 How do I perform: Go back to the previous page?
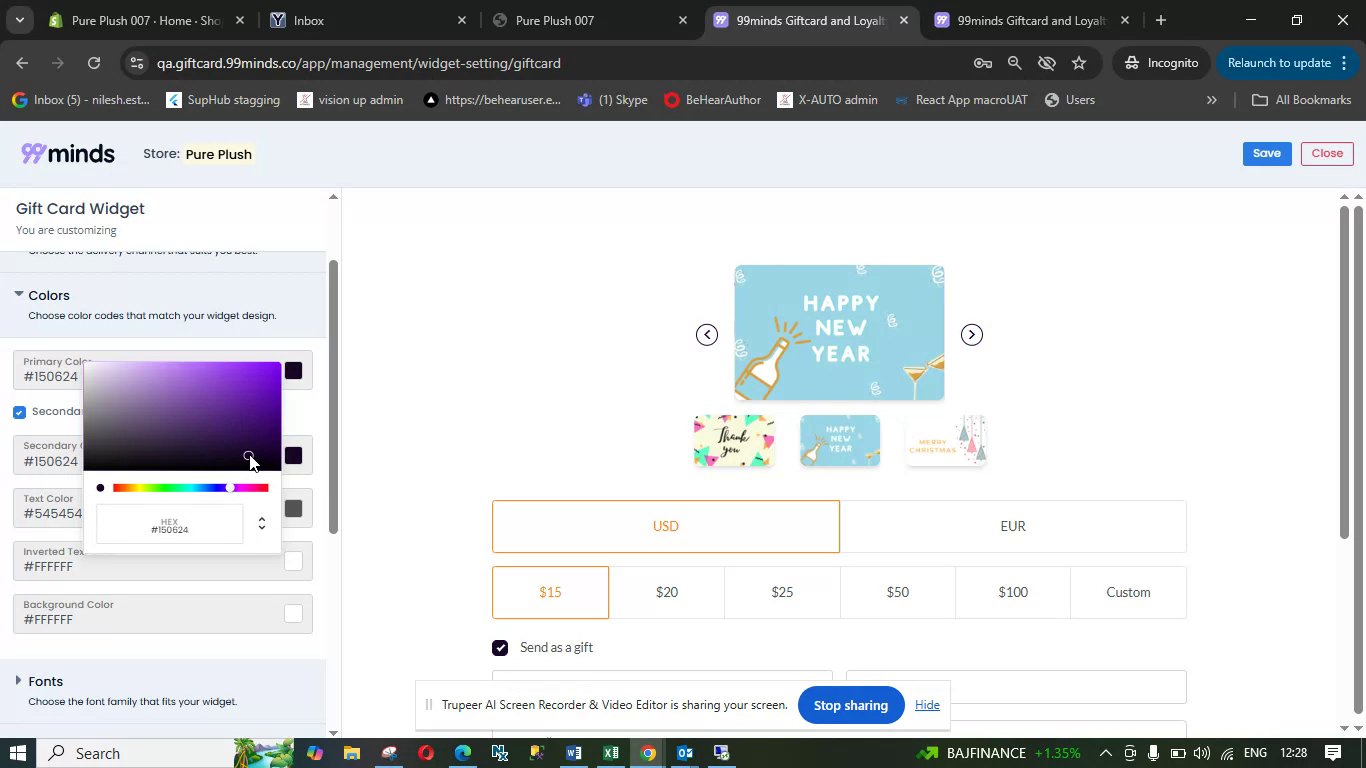coord(22,63)
